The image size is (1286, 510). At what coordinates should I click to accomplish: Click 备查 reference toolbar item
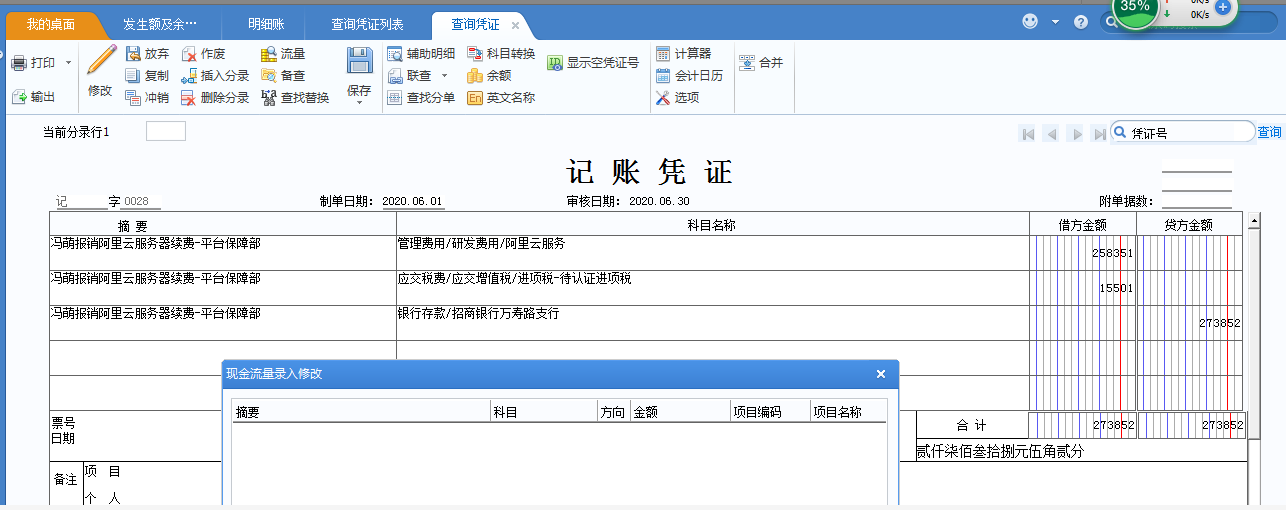click(x=283, y=76)
